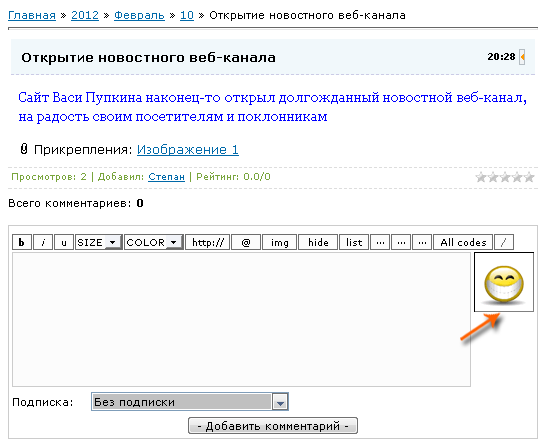The height and width of the screenshot is (446, 544).
Task: Insert email with the @ button
Action: pos(246,242)
